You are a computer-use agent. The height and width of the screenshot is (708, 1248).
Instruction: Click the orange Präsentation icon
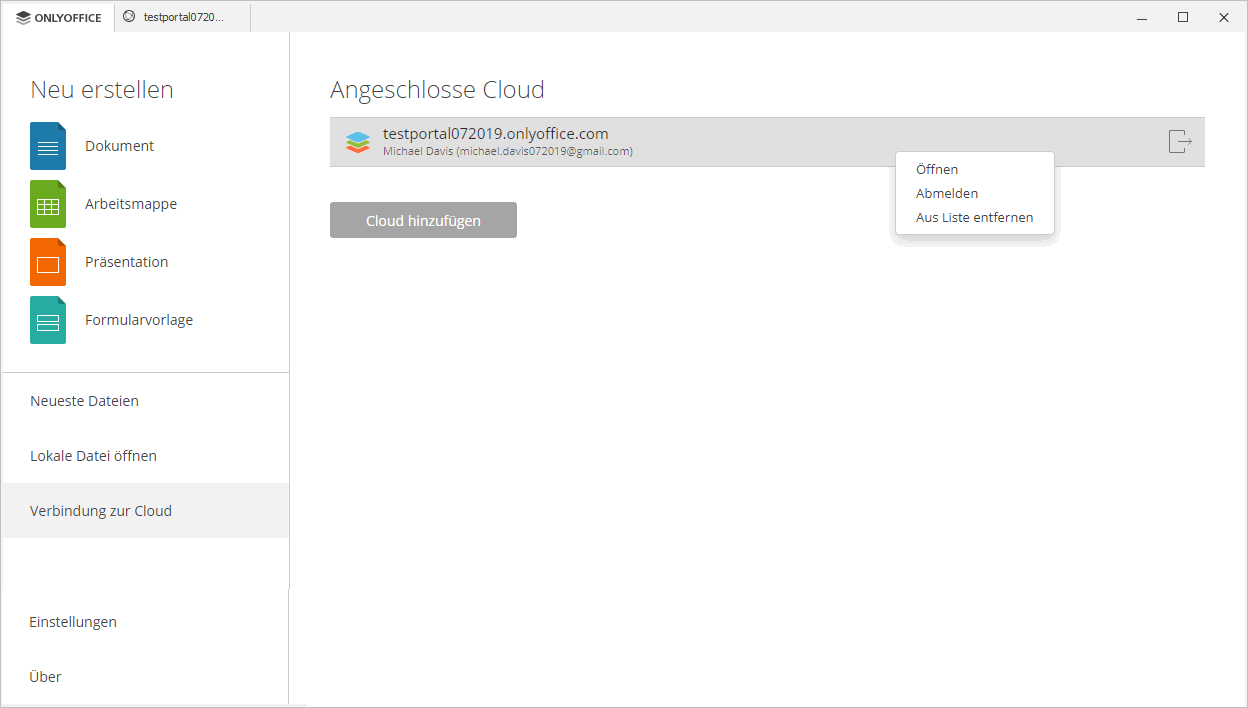48,262
